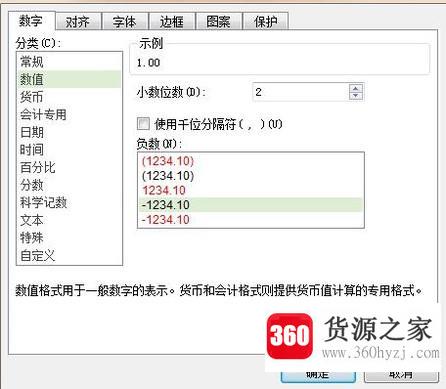Select 数值 category
This screenshot has height=389, width=446.
point(69,79)
